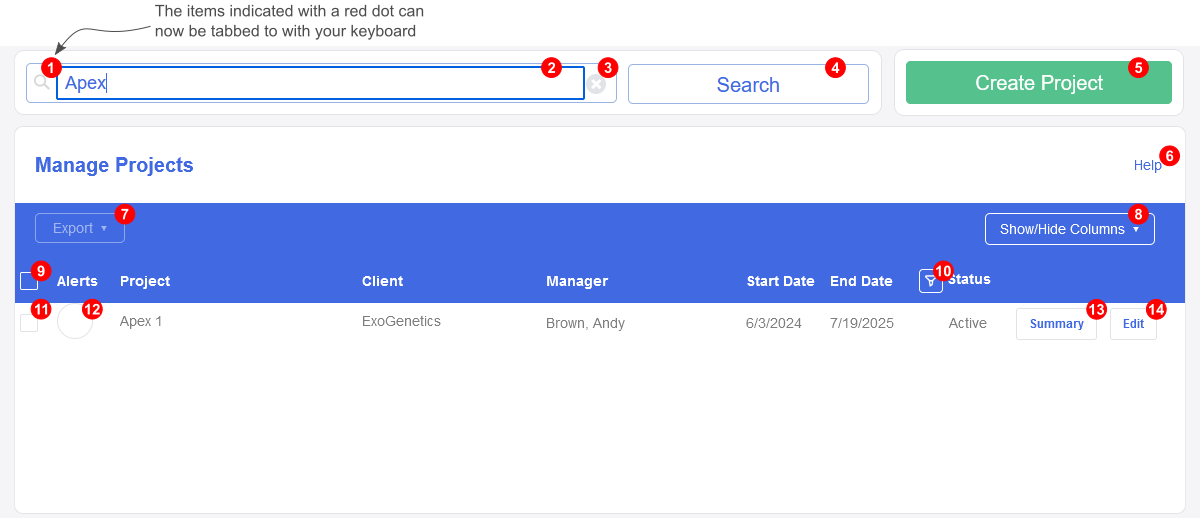Click the Active status cell
The height and width of the screenshot is (518, 1200).
(968, 323)
